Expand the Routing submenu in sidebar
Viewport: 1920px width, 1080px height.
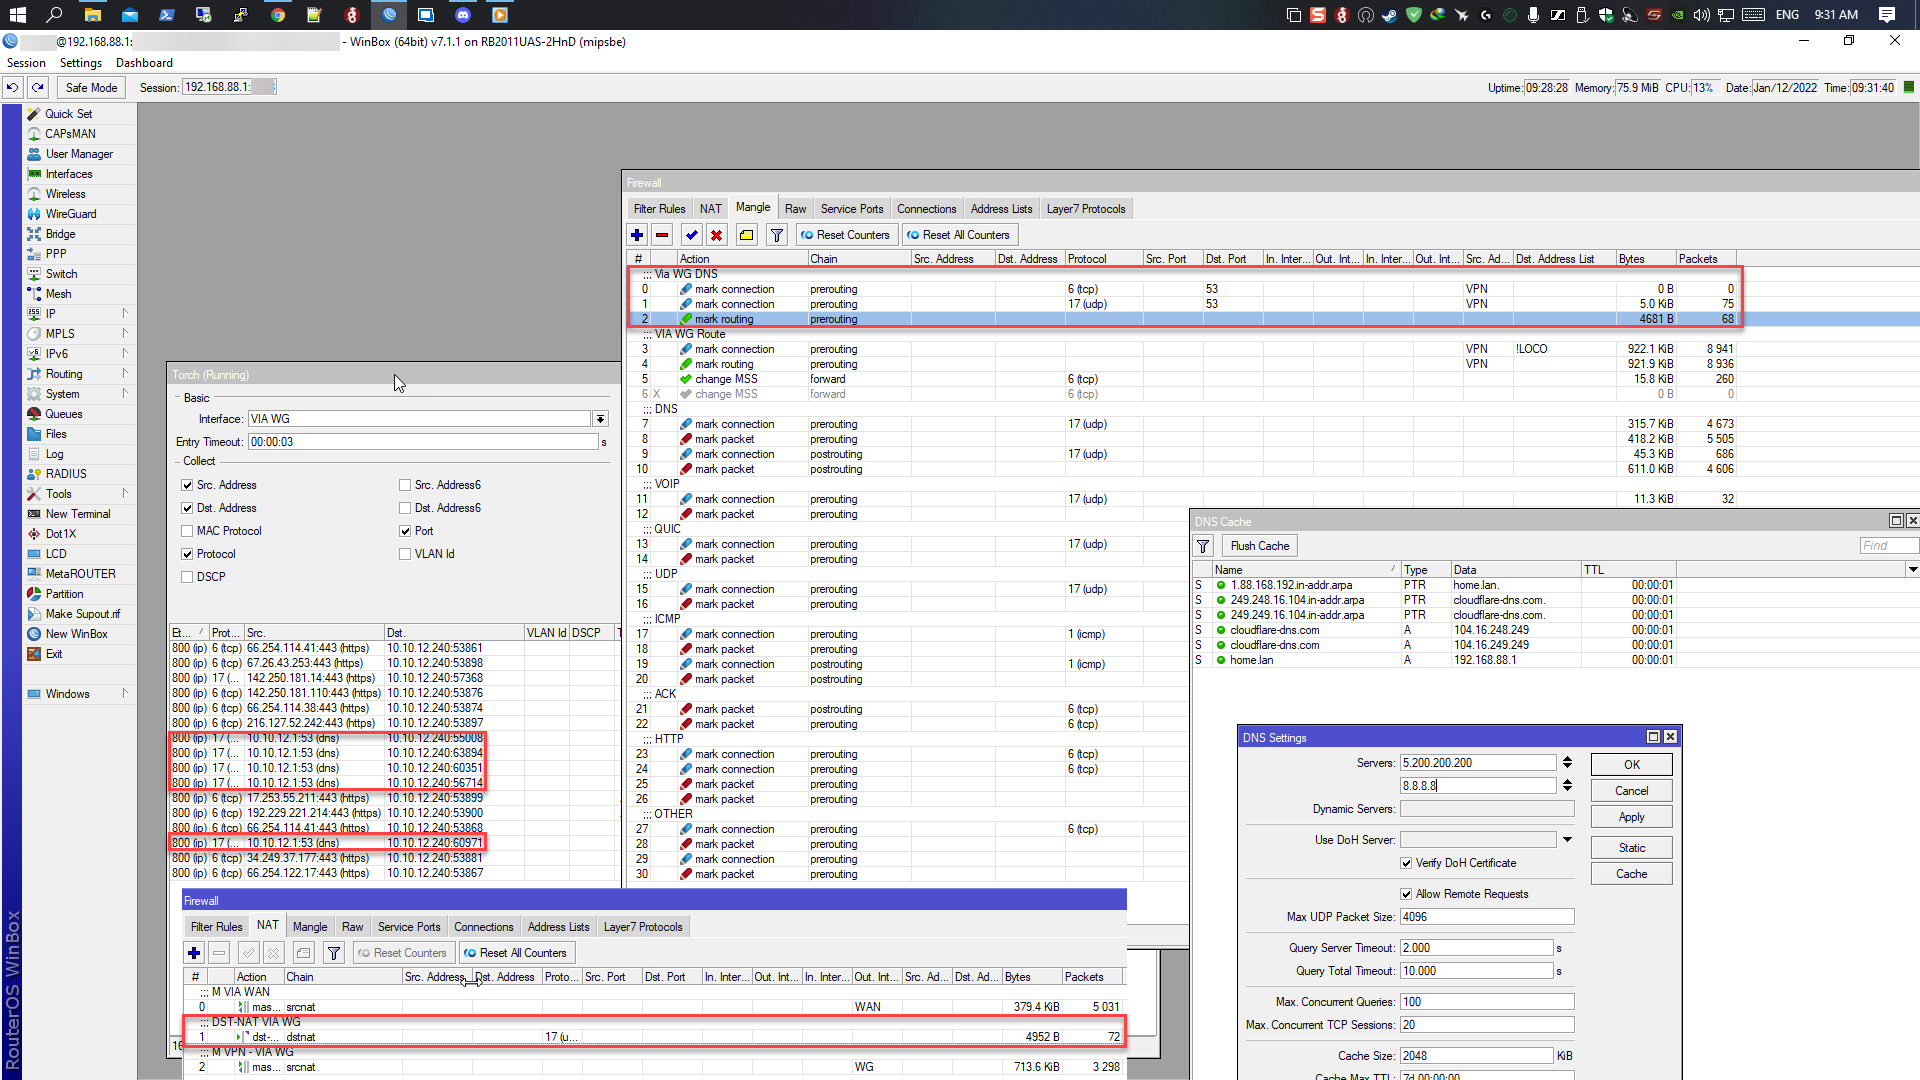click(64, 374)
